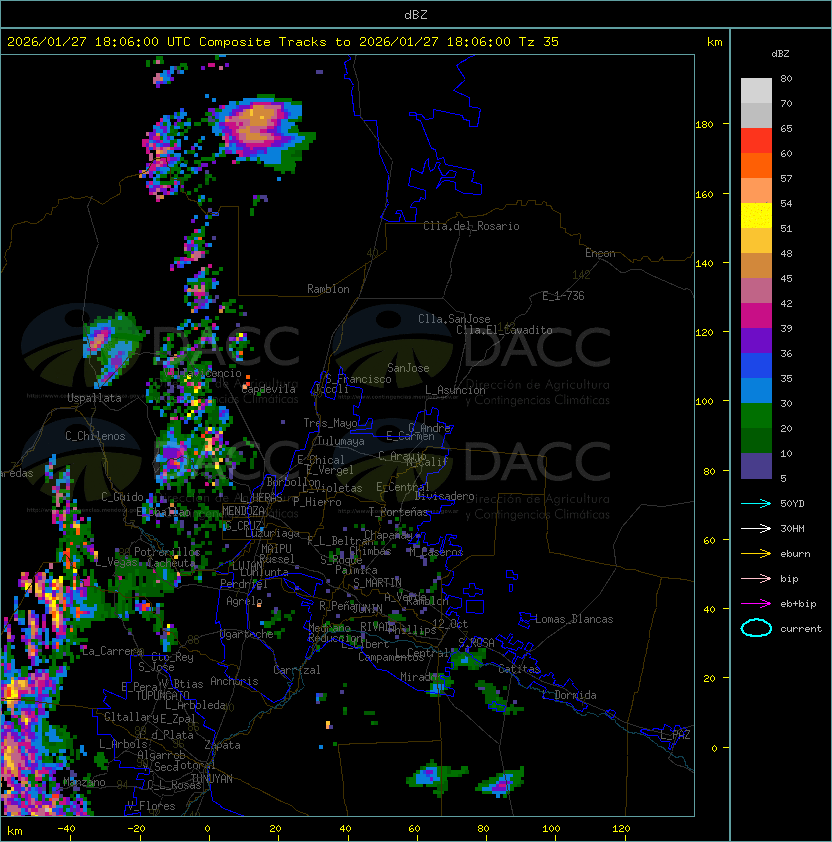The width and height of the screenshot is (832, 842).
Task: Click the cyan 50YD track arrow in legend
Action: (x=756, y=503)
